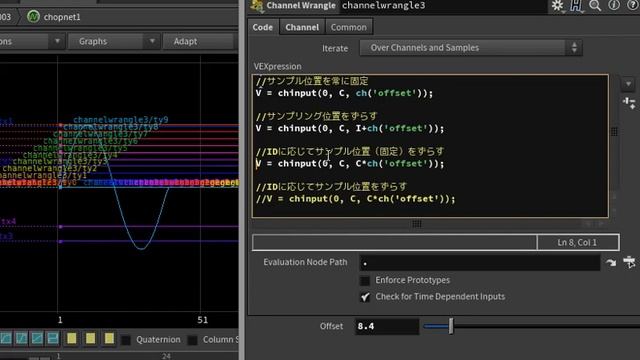The height and width of the screenshot is (360, 640).
Task: Click the blue dip of the waveform curve
Action: point(141,247)
